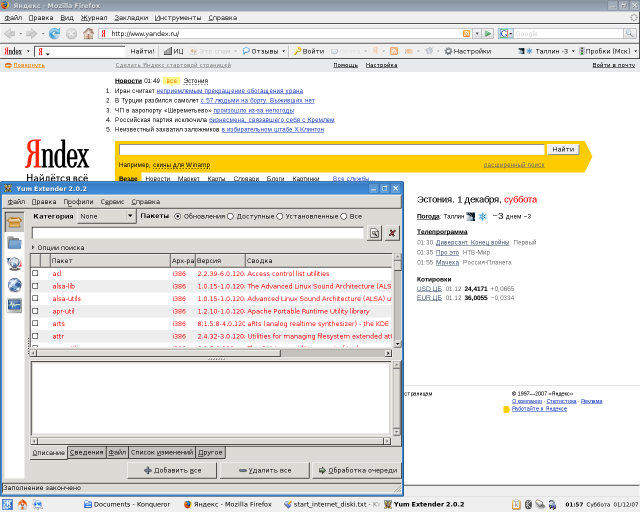The height and width of the screenshot is (512, 640).
Task: Expand Опции поиска section
Action: click(58, 247)
